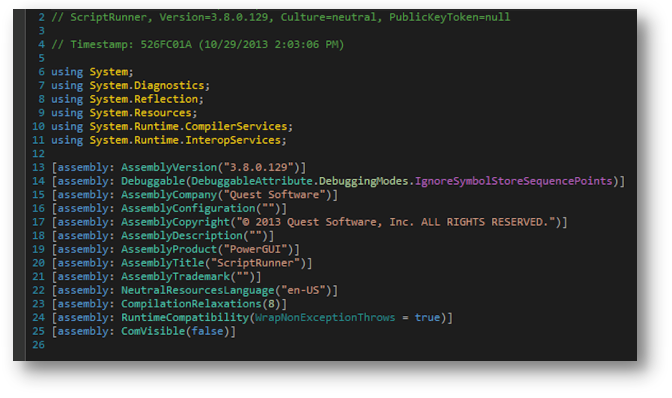Click CompilationRelaxations on line 23

click(x=191, y=304)
